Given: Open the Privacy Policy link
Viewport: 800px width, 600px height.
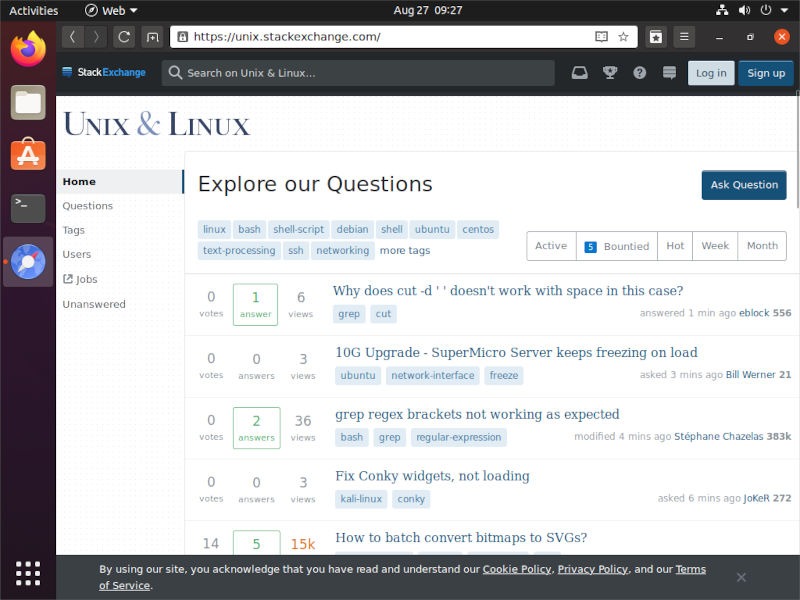Looking at the screenshot, I should tap(593, 569).
